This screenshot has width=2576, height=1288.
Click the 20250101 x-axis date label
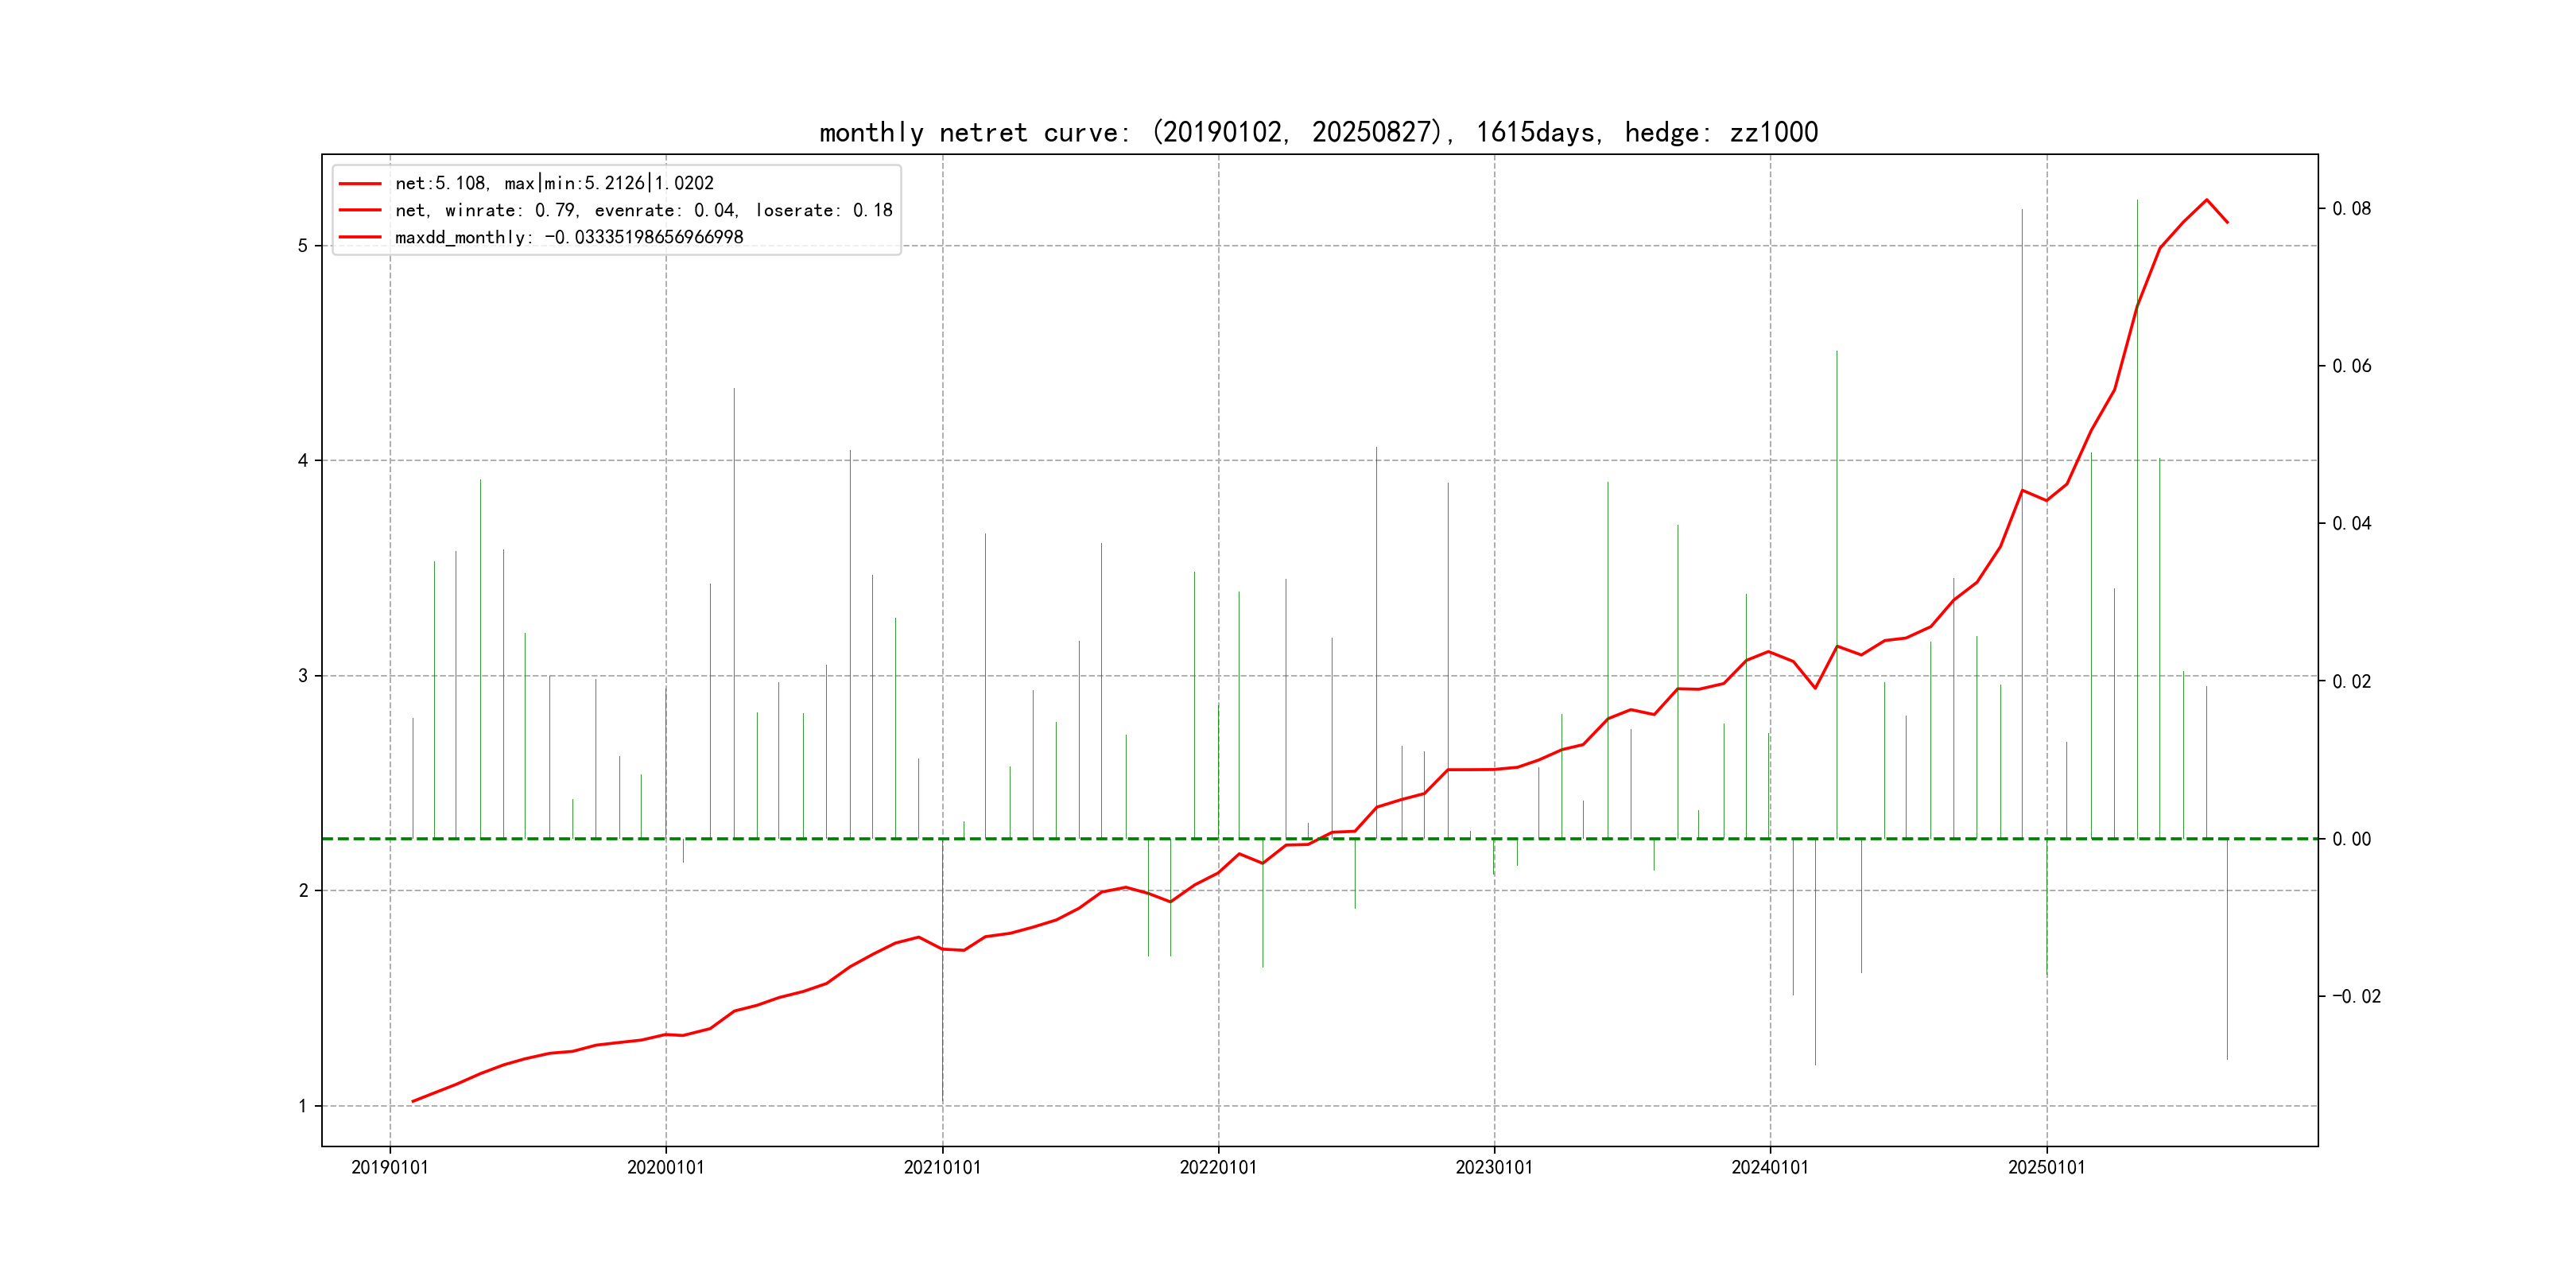[2047, 1168]
